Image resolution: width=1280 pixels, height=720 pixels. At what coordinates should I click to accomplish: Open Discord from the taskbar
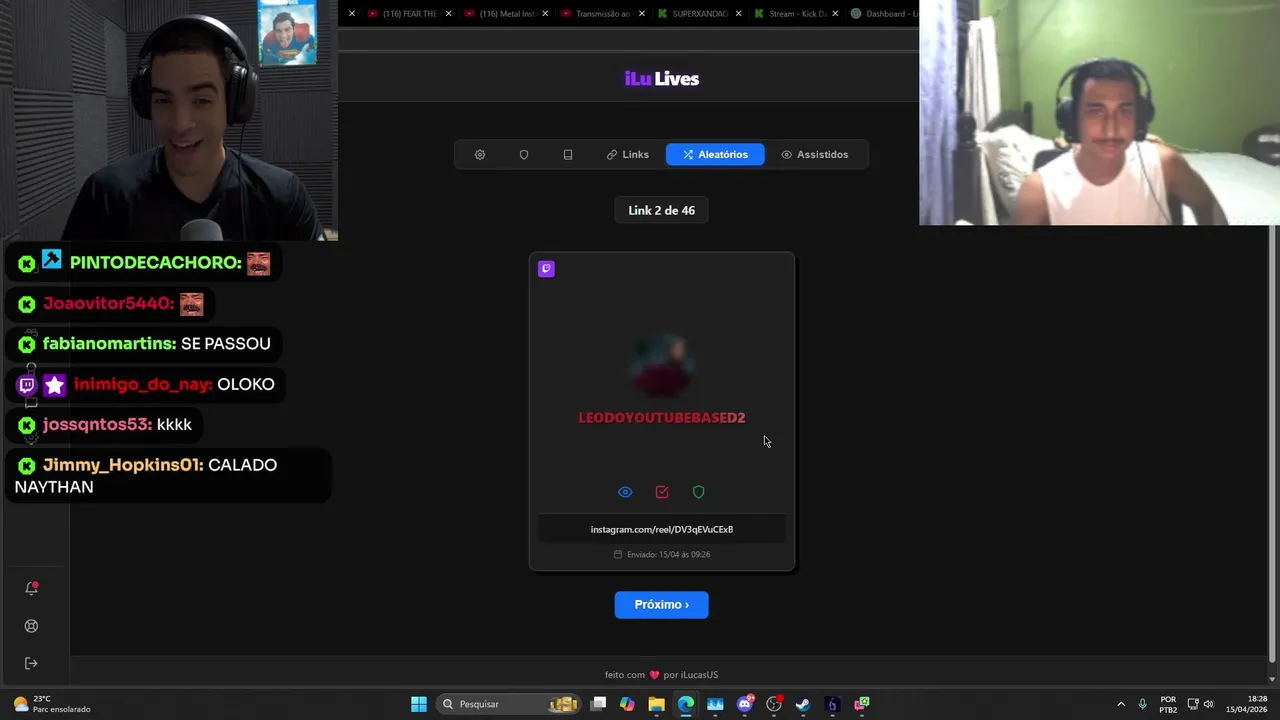[745, 704]
